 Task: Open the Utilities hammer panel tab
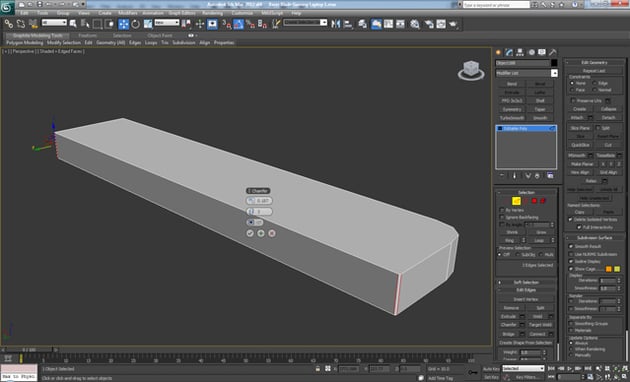pyautogui.click(x=553, y=52)
